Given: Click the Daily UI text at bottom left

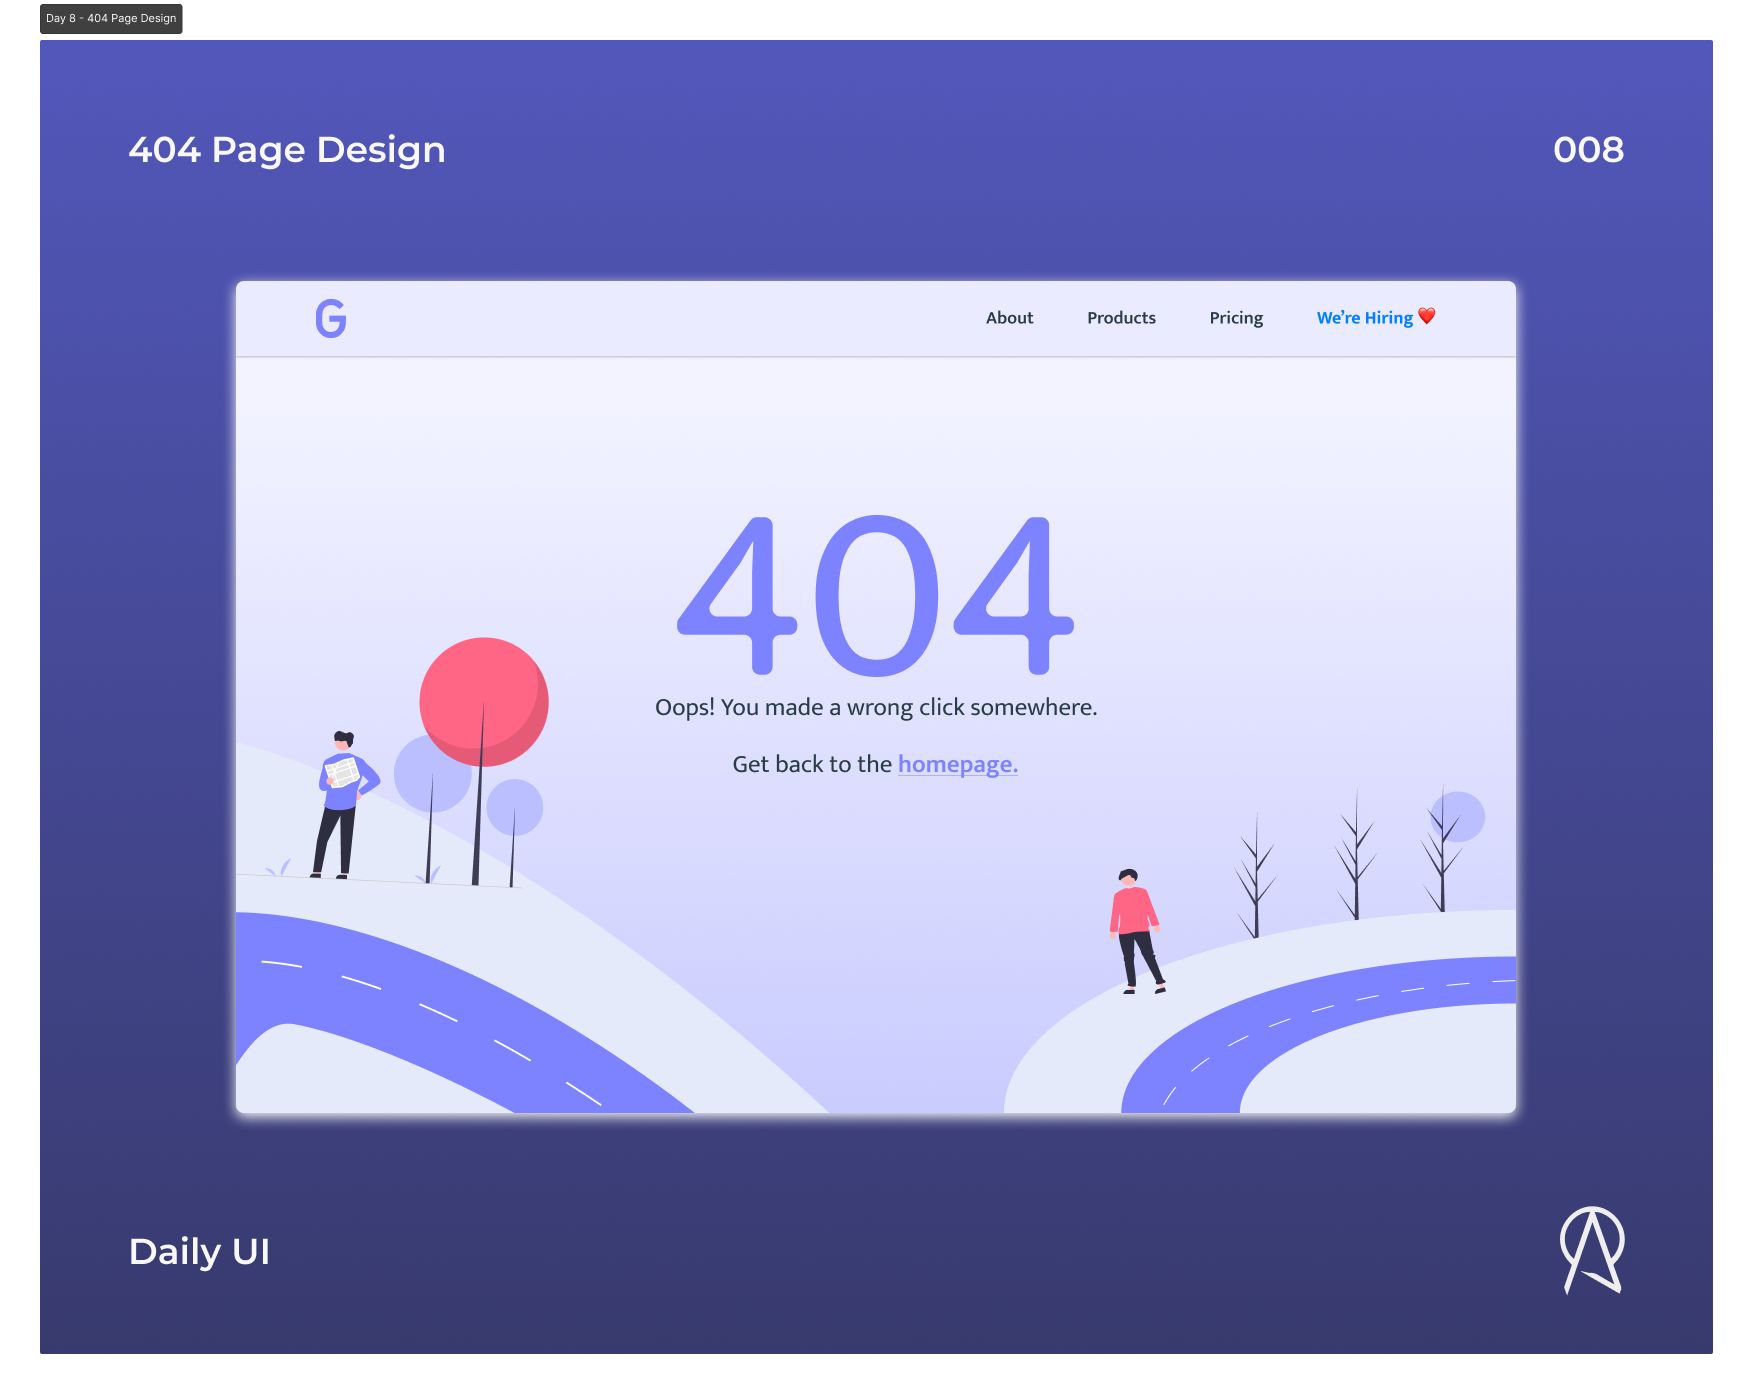Looking at the screenshot, I should 199,1251.
